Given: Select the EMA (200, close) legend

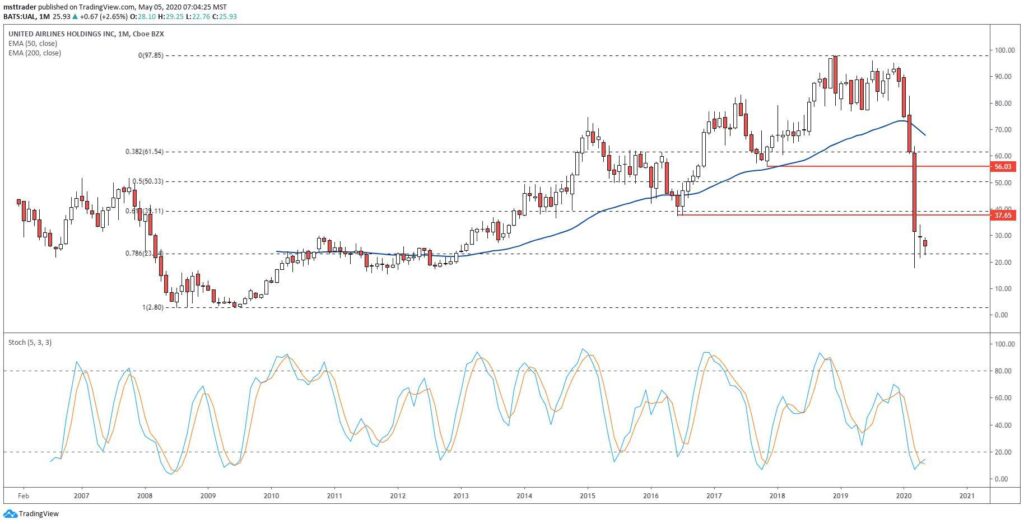Looking at the screenshot, I should coord(35,52).
